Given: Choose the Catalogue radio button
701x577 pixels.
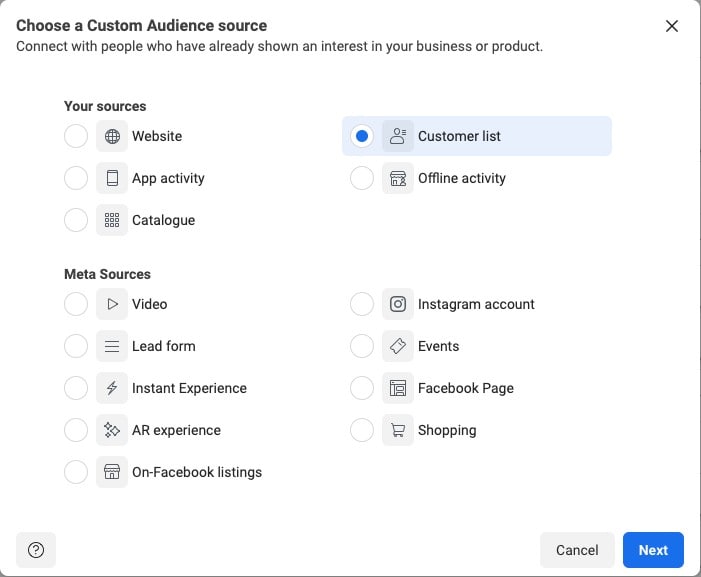Looking at the screenshot, I should pyautogui.click(x=76, y=220).
